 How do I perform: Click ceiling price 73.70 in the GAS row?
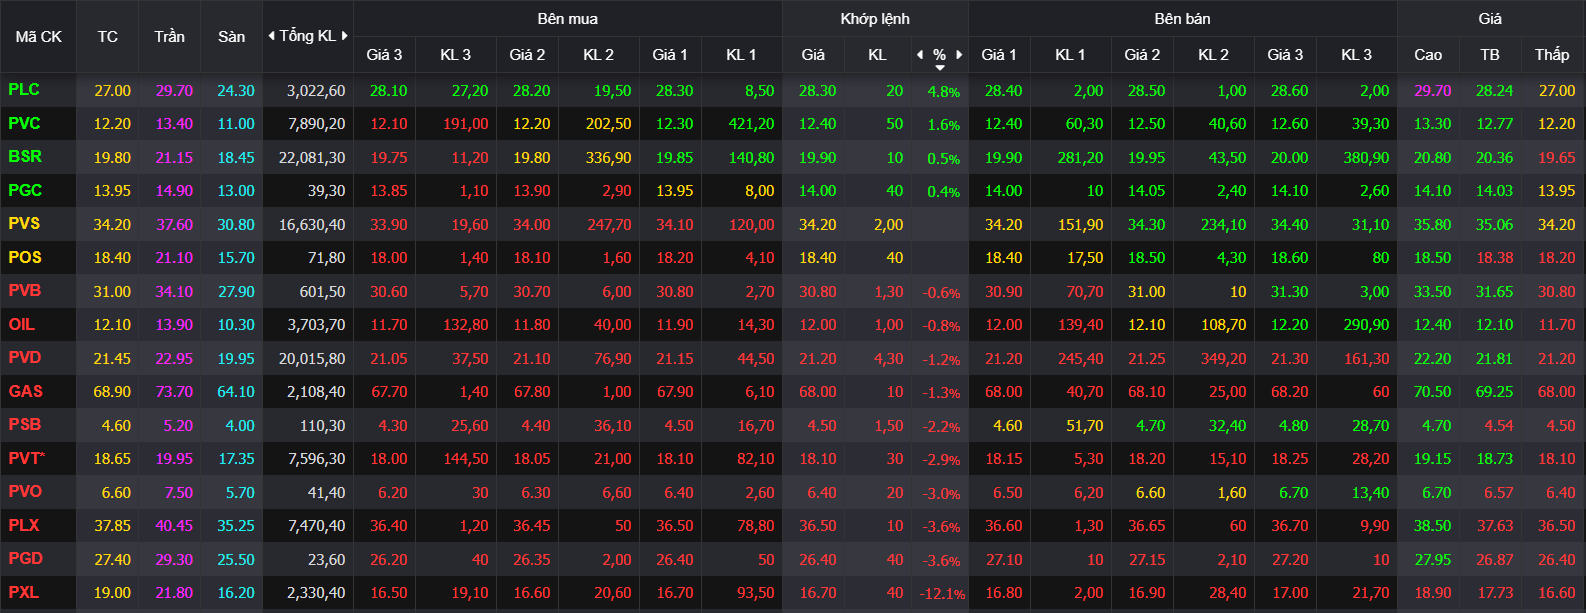coord(174,392)
